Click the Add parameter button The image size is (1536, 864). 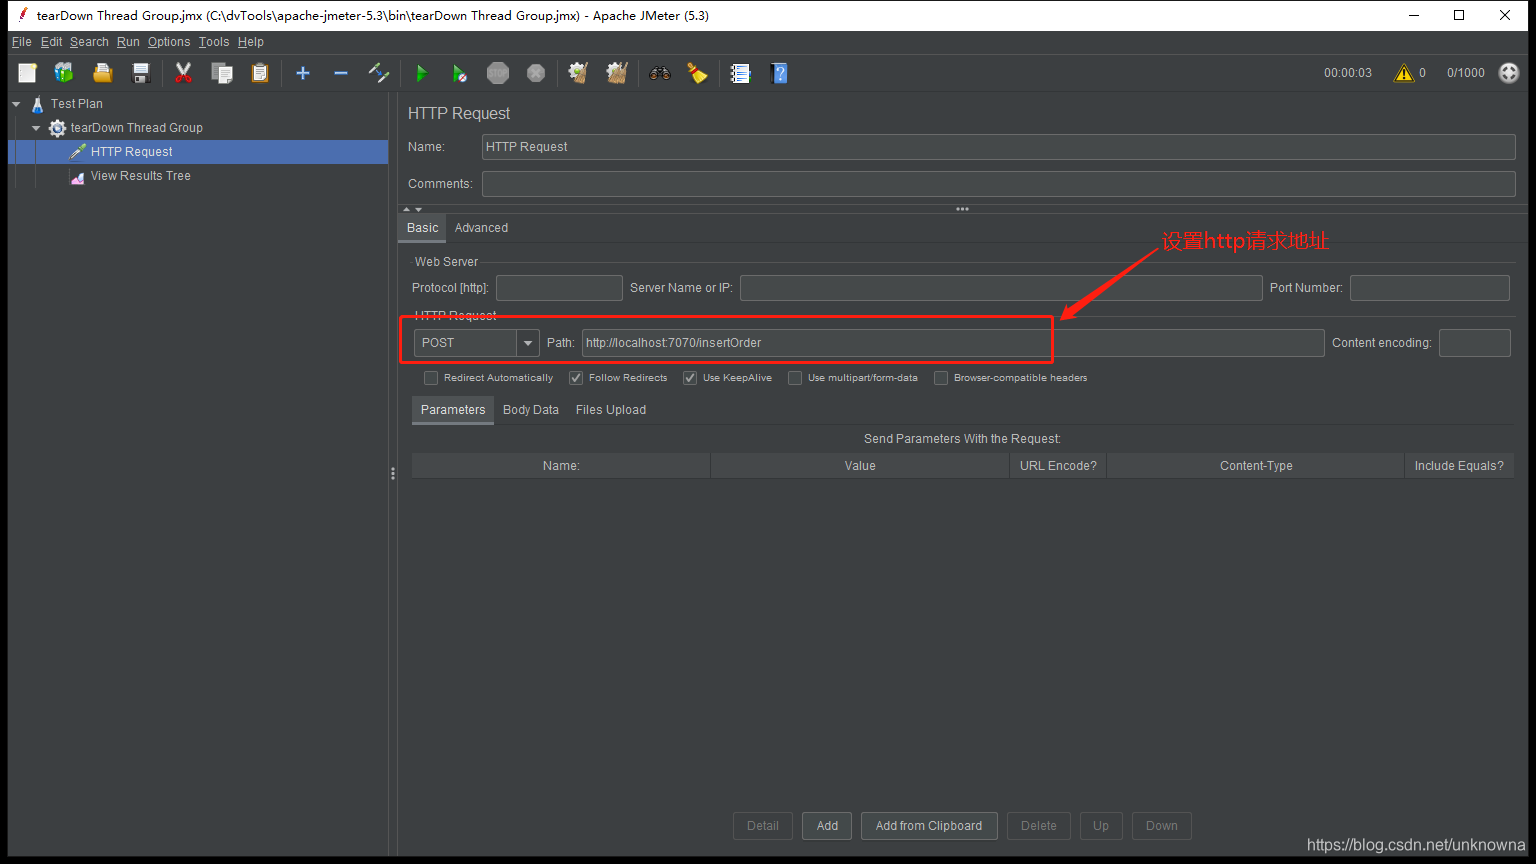point(827,826)
